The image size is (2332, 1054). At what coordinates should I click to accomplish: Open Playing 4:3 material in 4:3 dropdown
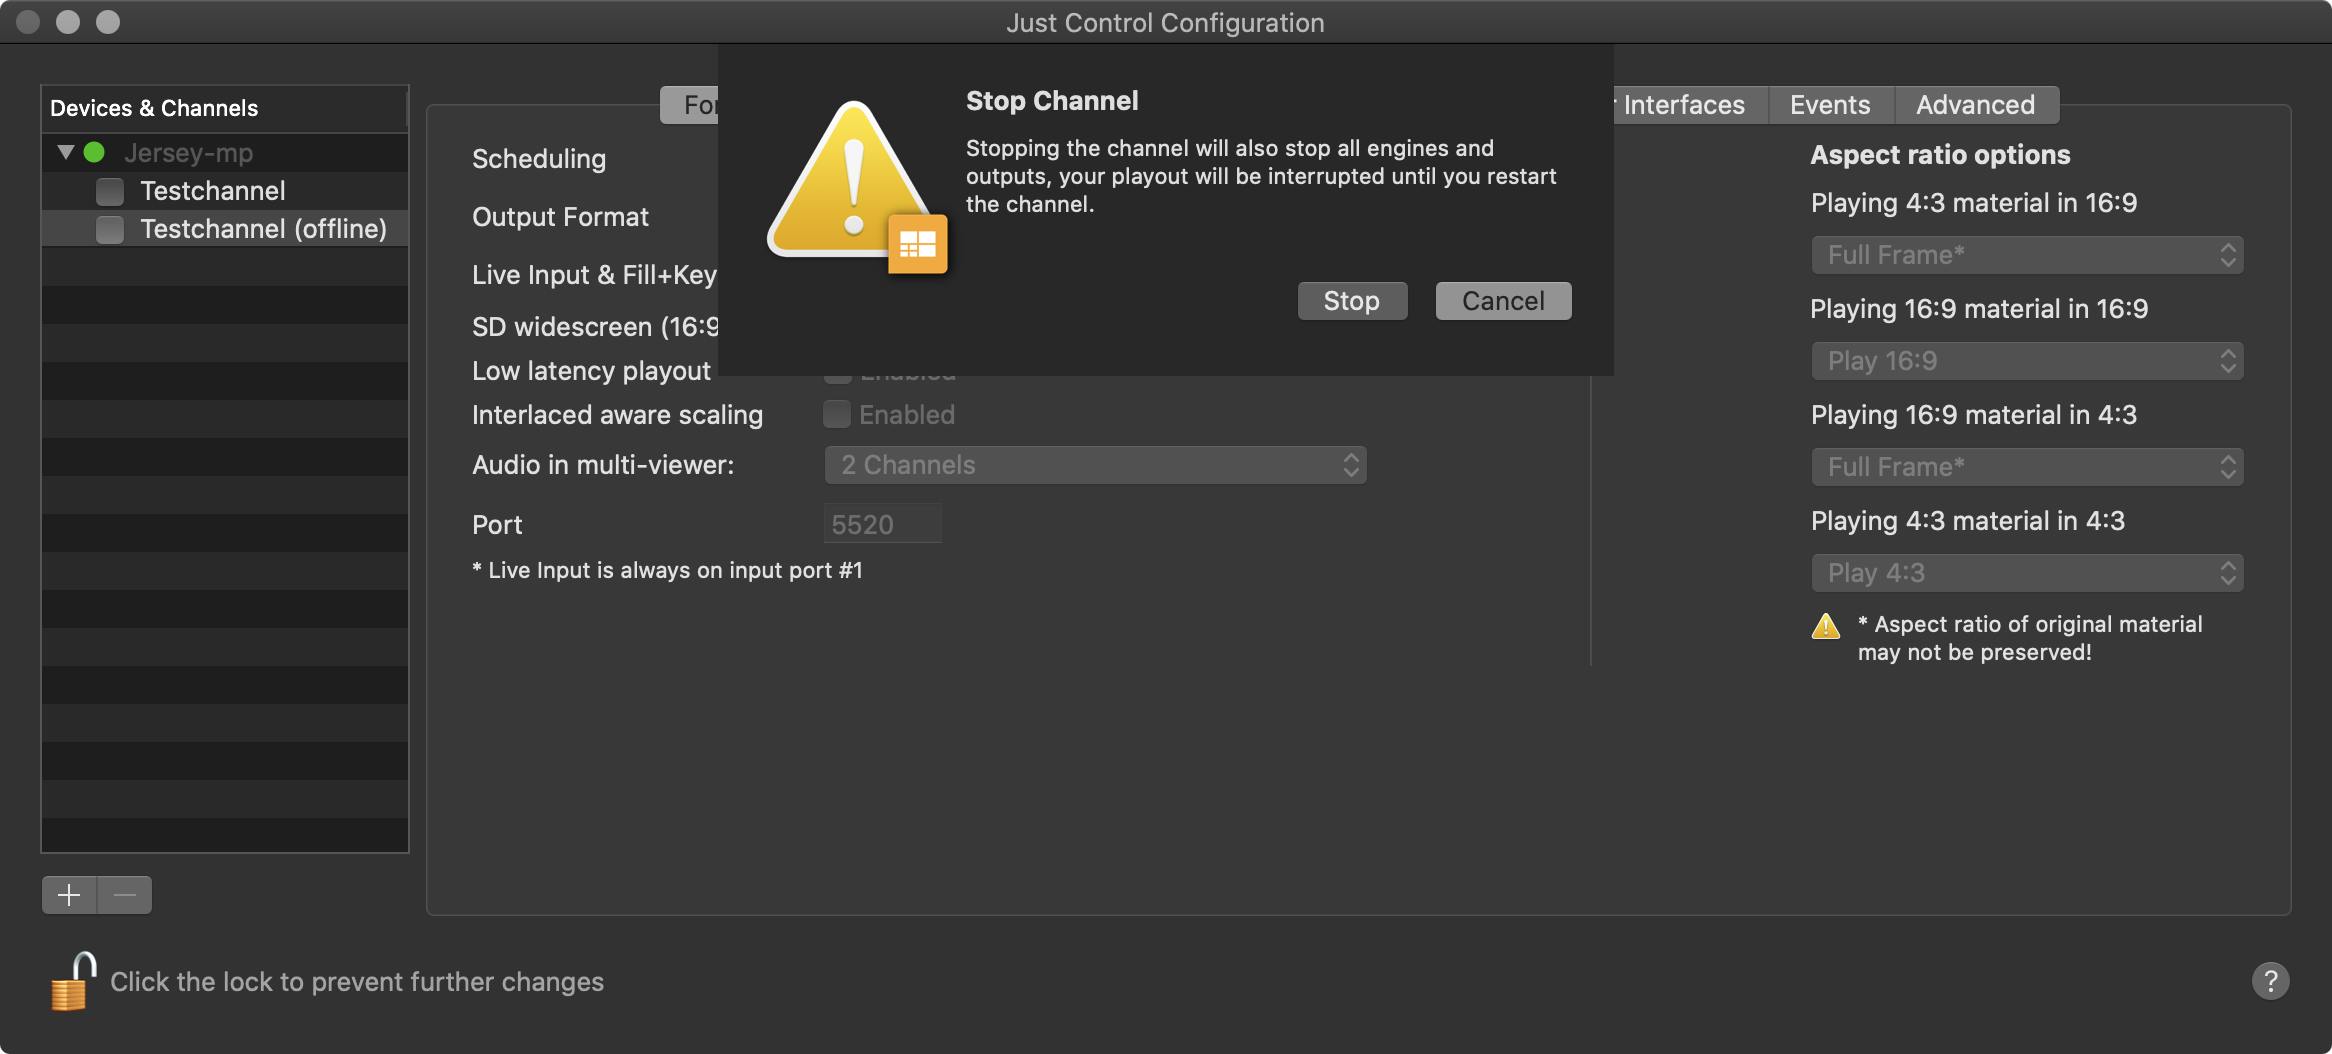click(x=2027, y=573)
